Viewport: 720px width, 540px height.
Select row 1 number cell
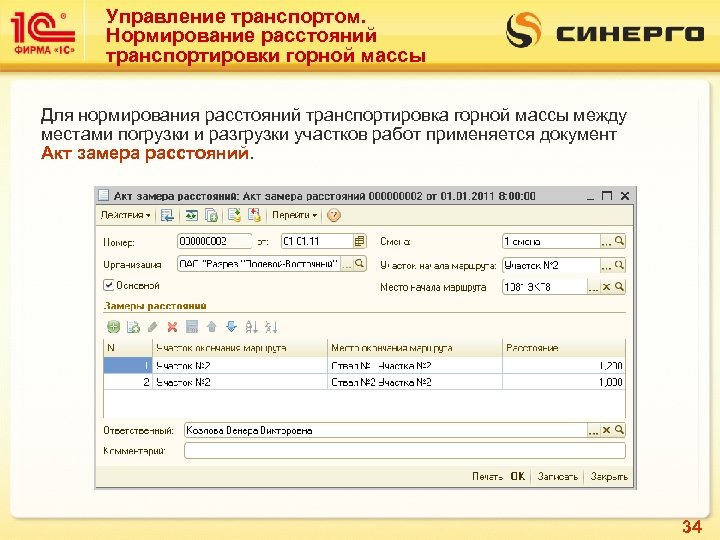128,366
